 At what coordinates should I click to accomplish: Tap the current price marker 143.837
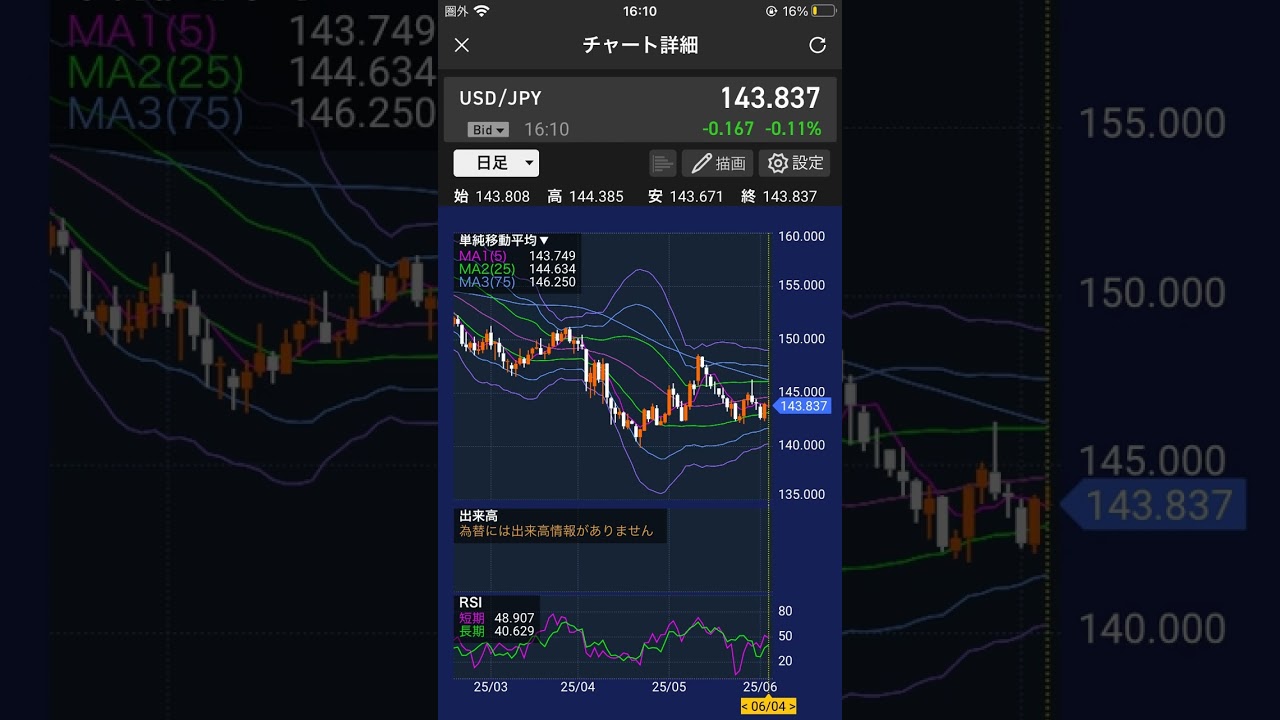pos(803,406)
